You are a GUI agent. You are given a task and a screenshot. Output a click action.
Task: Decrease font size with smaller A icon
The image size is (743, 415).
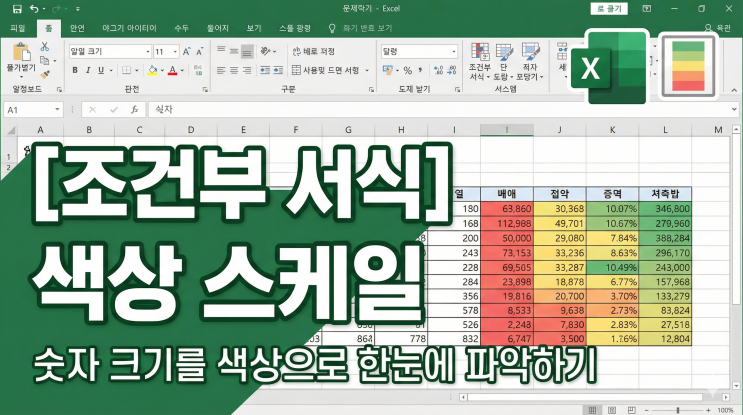click(x=199, y=51)
